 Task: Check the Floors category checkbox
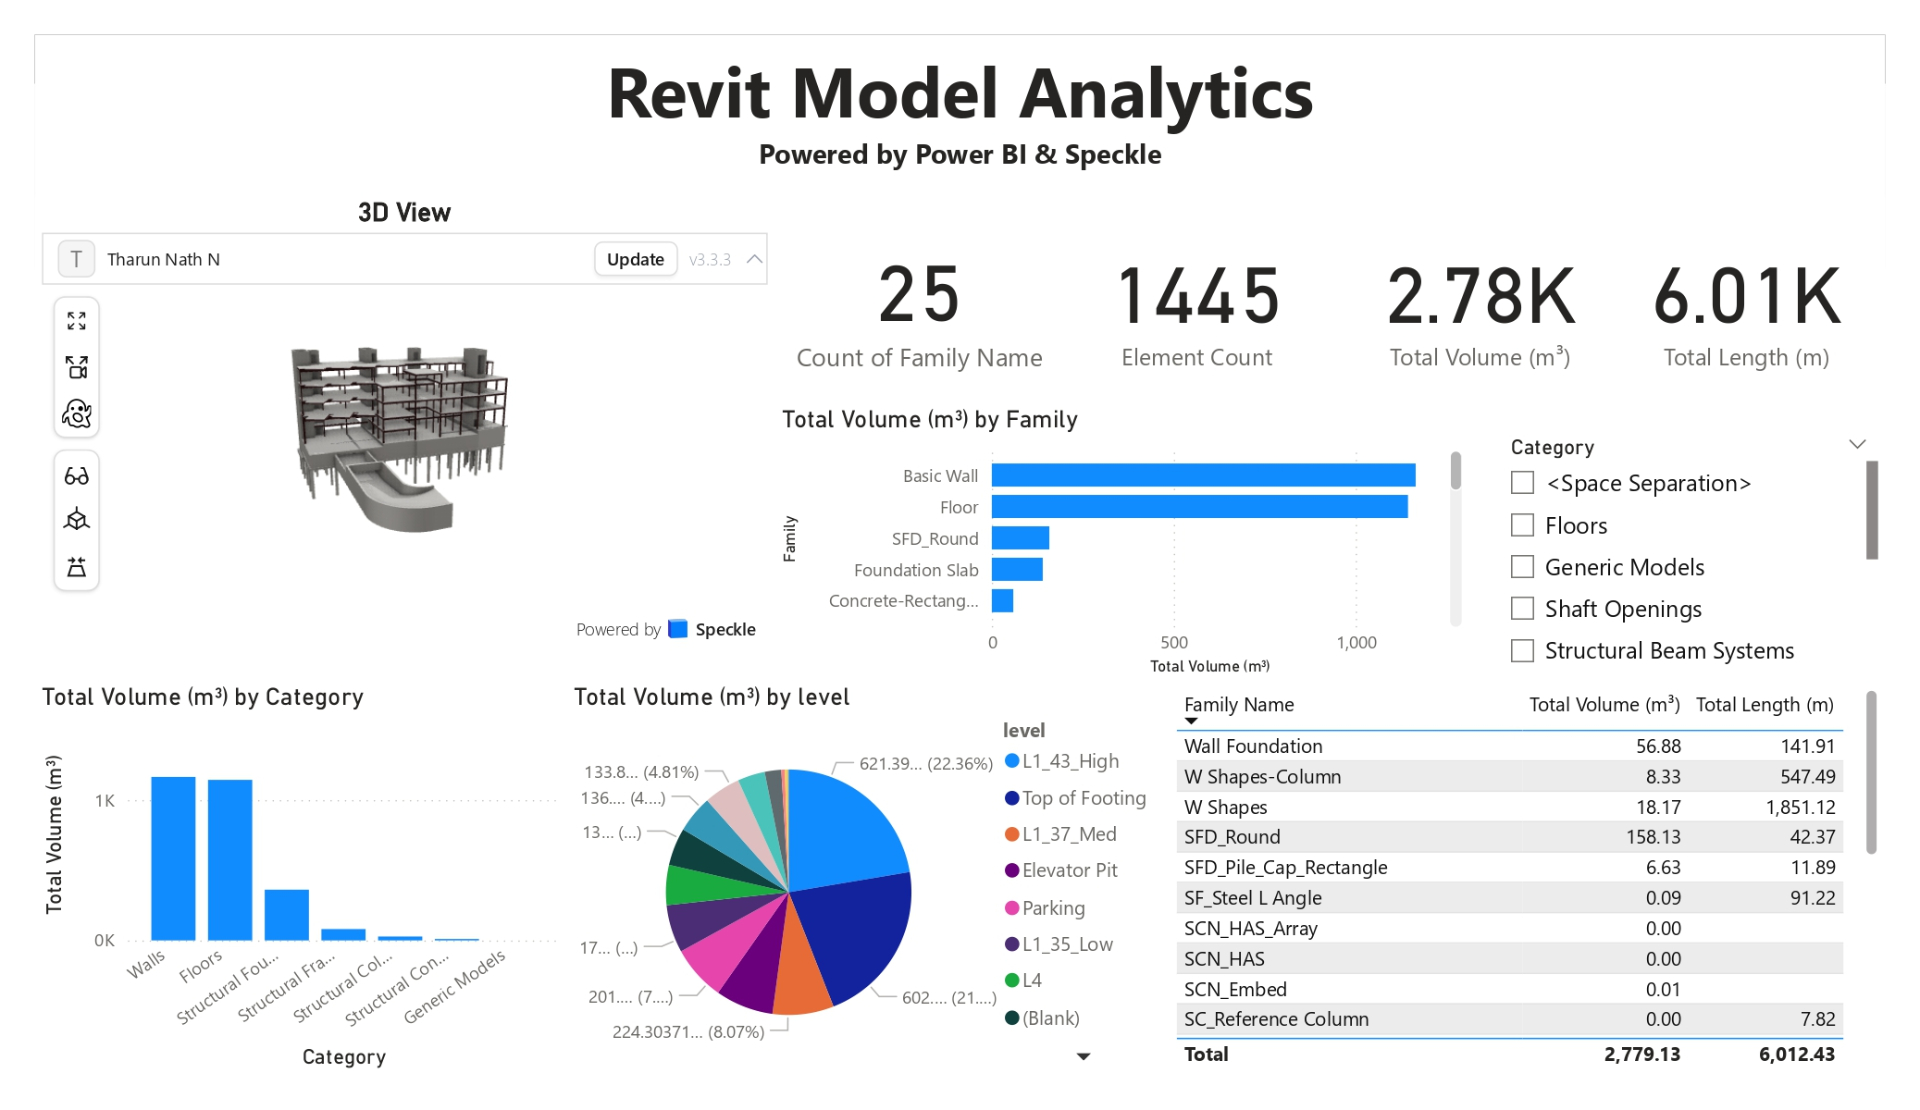(x=1522, y=525)
